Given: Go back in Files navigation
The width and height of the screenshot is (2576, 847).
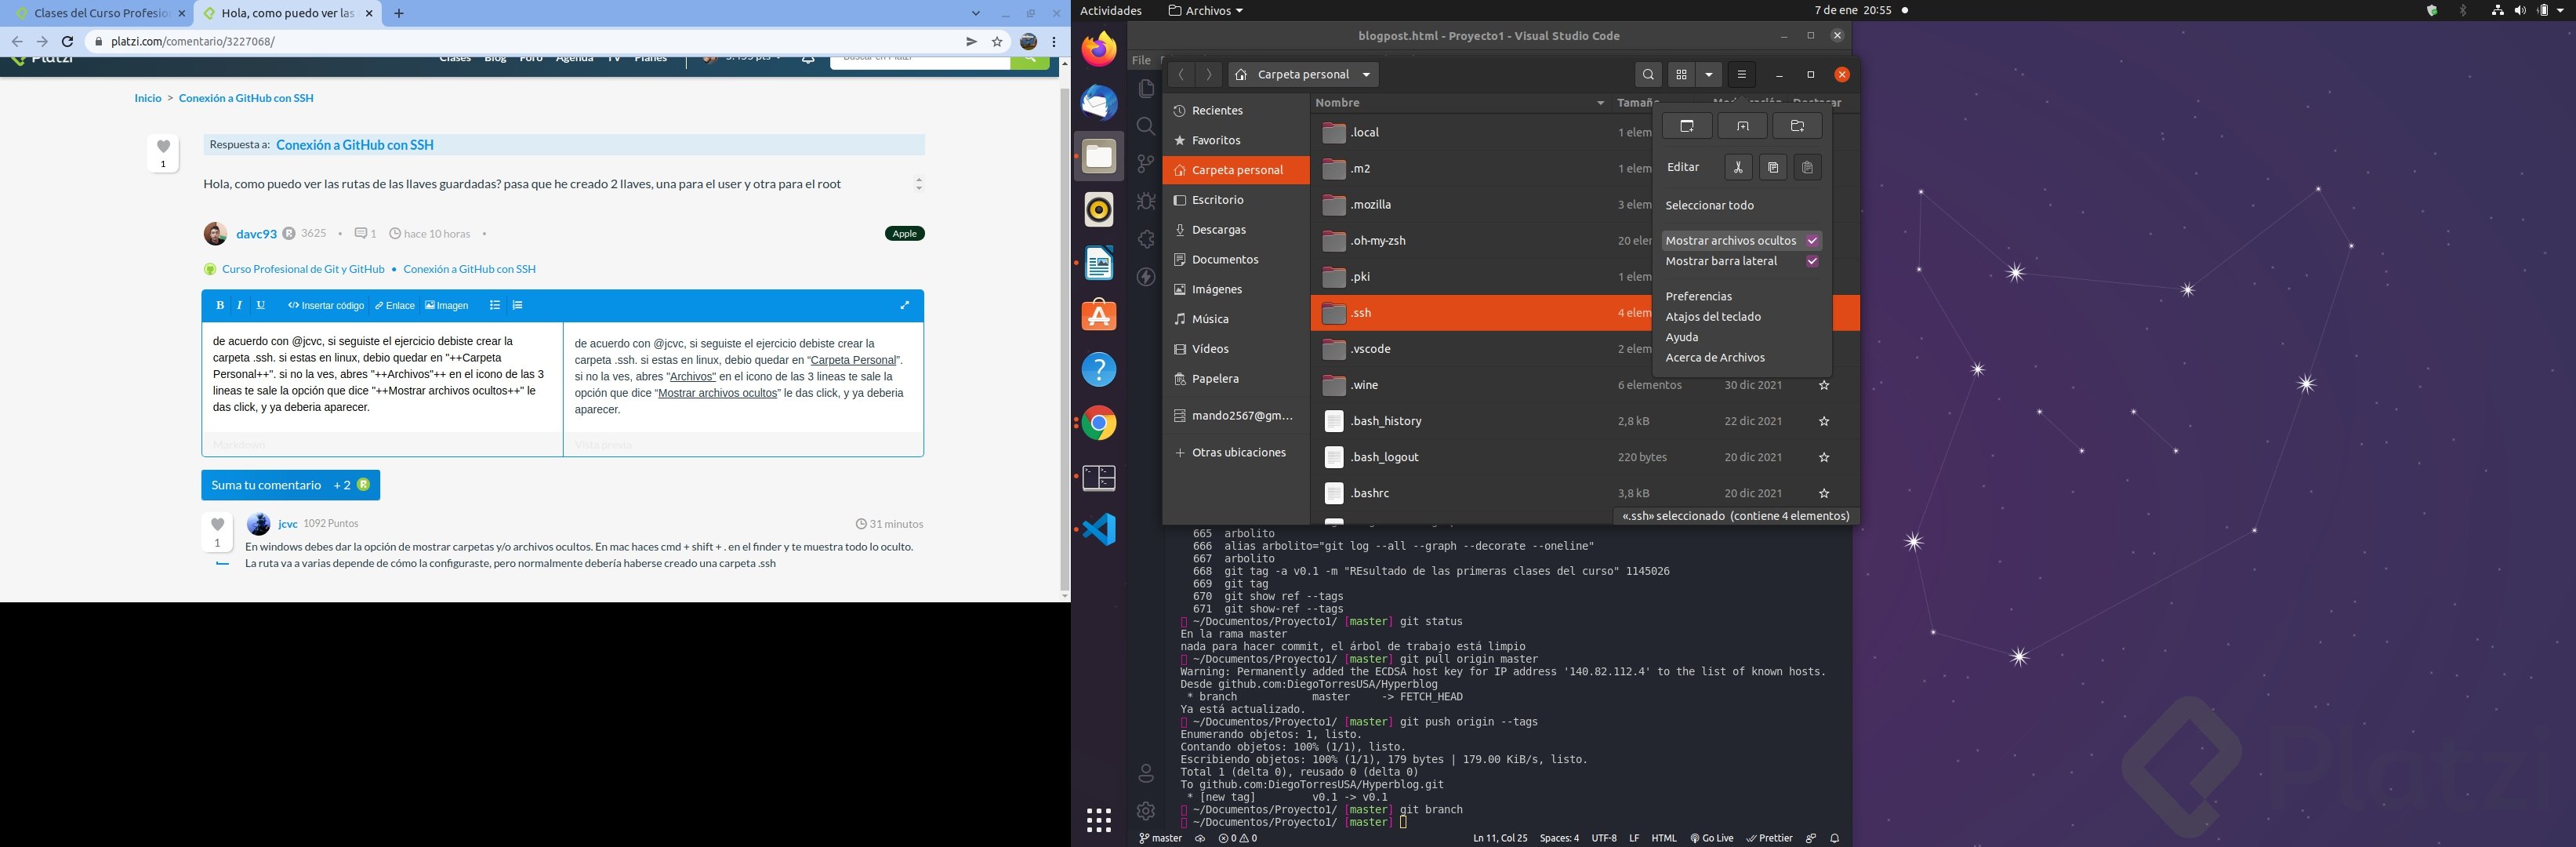Looking at the screenshot, I should [x=1181, y=75].
